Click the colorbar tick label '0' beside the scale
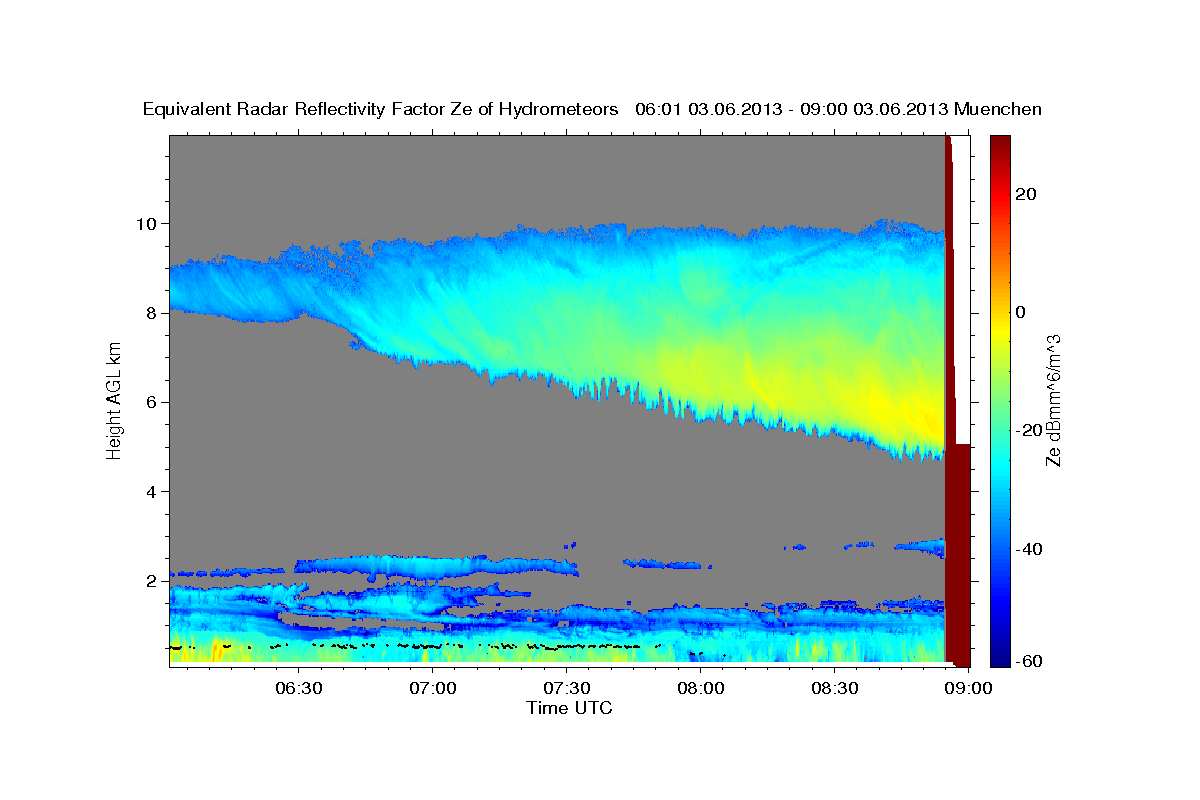 point(1021,312)
